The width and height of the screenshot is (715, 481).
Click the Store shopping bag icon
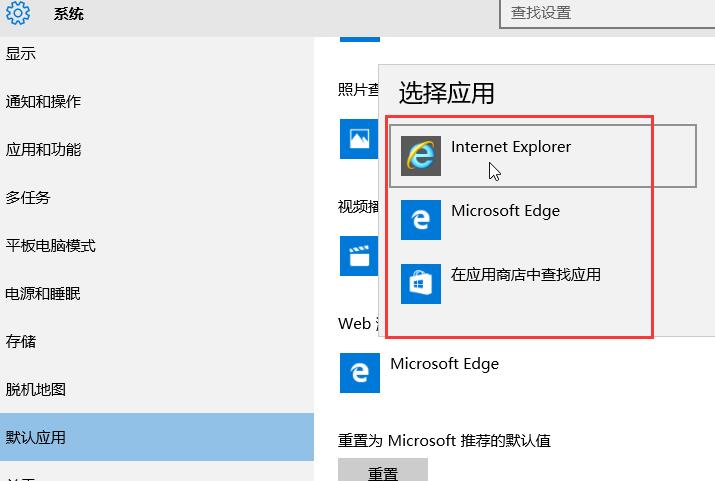[420, 284]
